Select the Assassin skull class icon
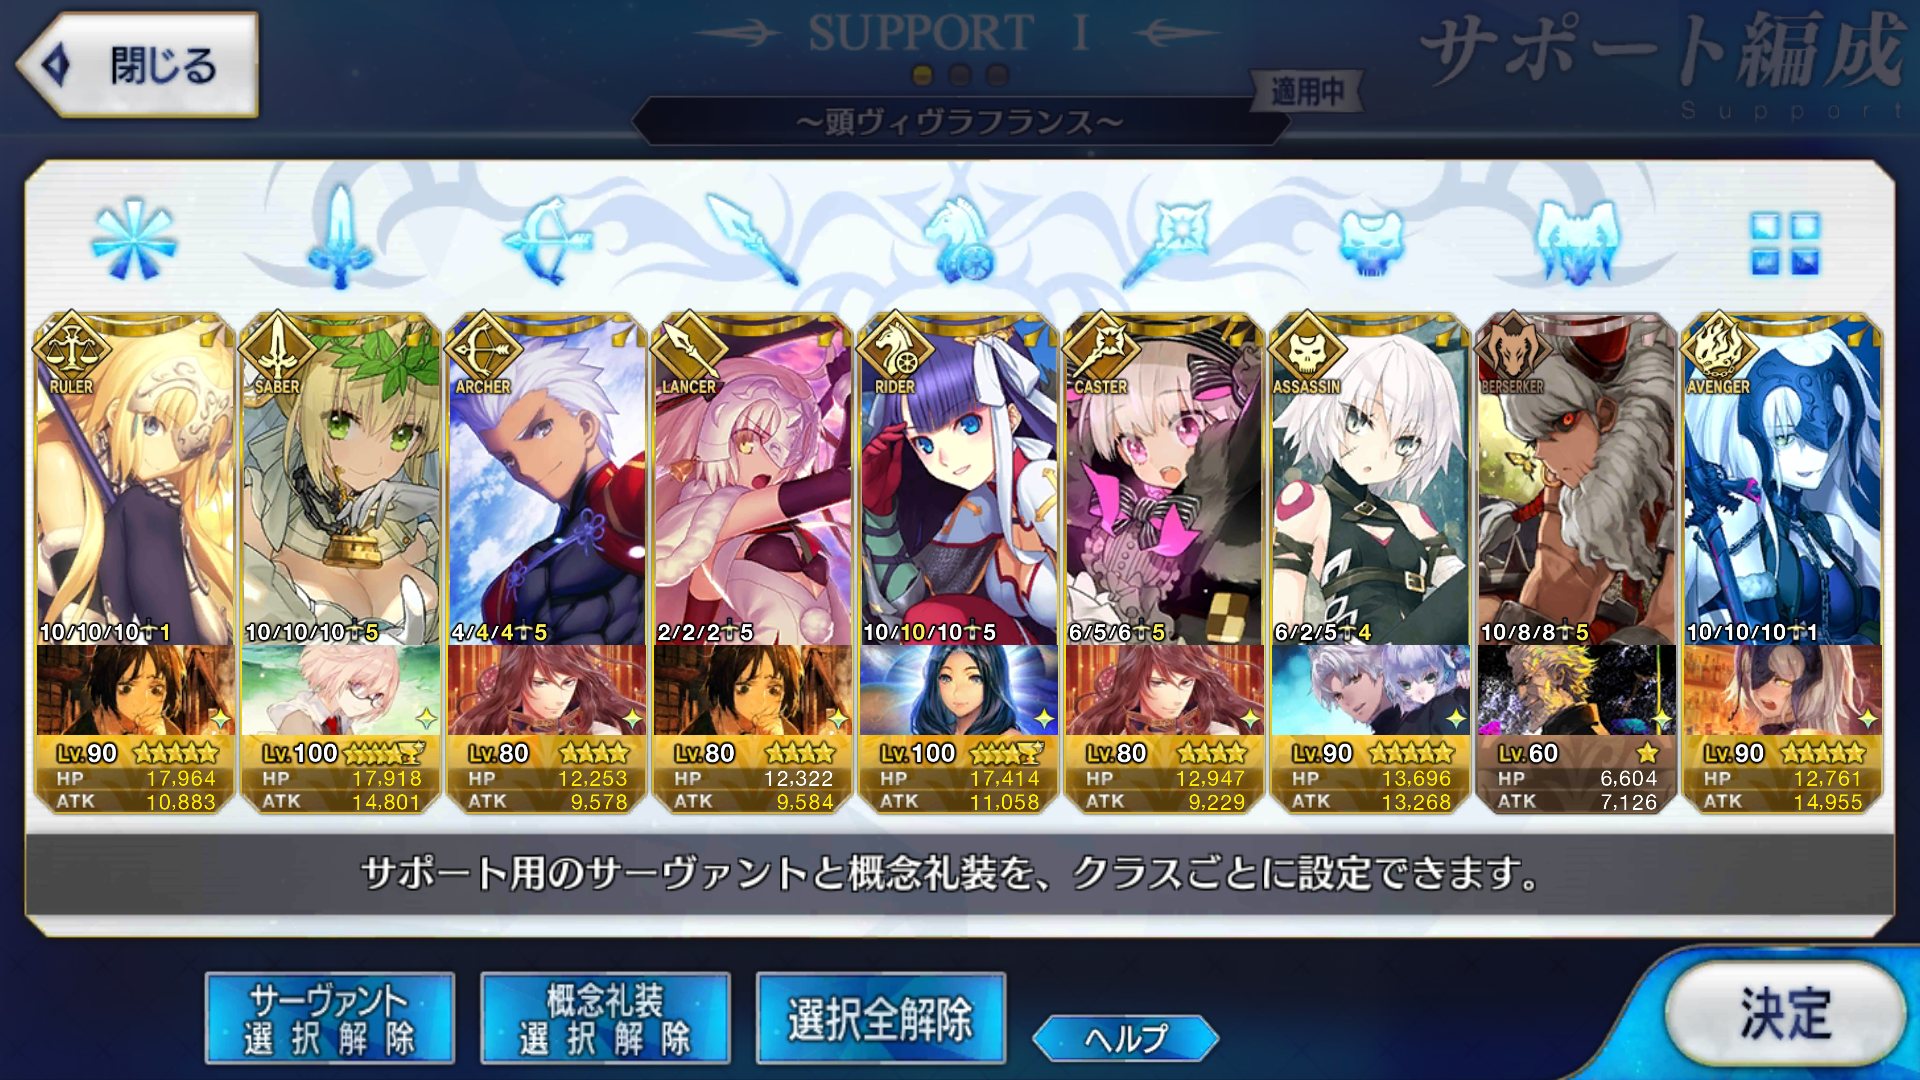The width and height of the screenshot is (1920, 1080). pyautogui.click(x=1372, y=242)
